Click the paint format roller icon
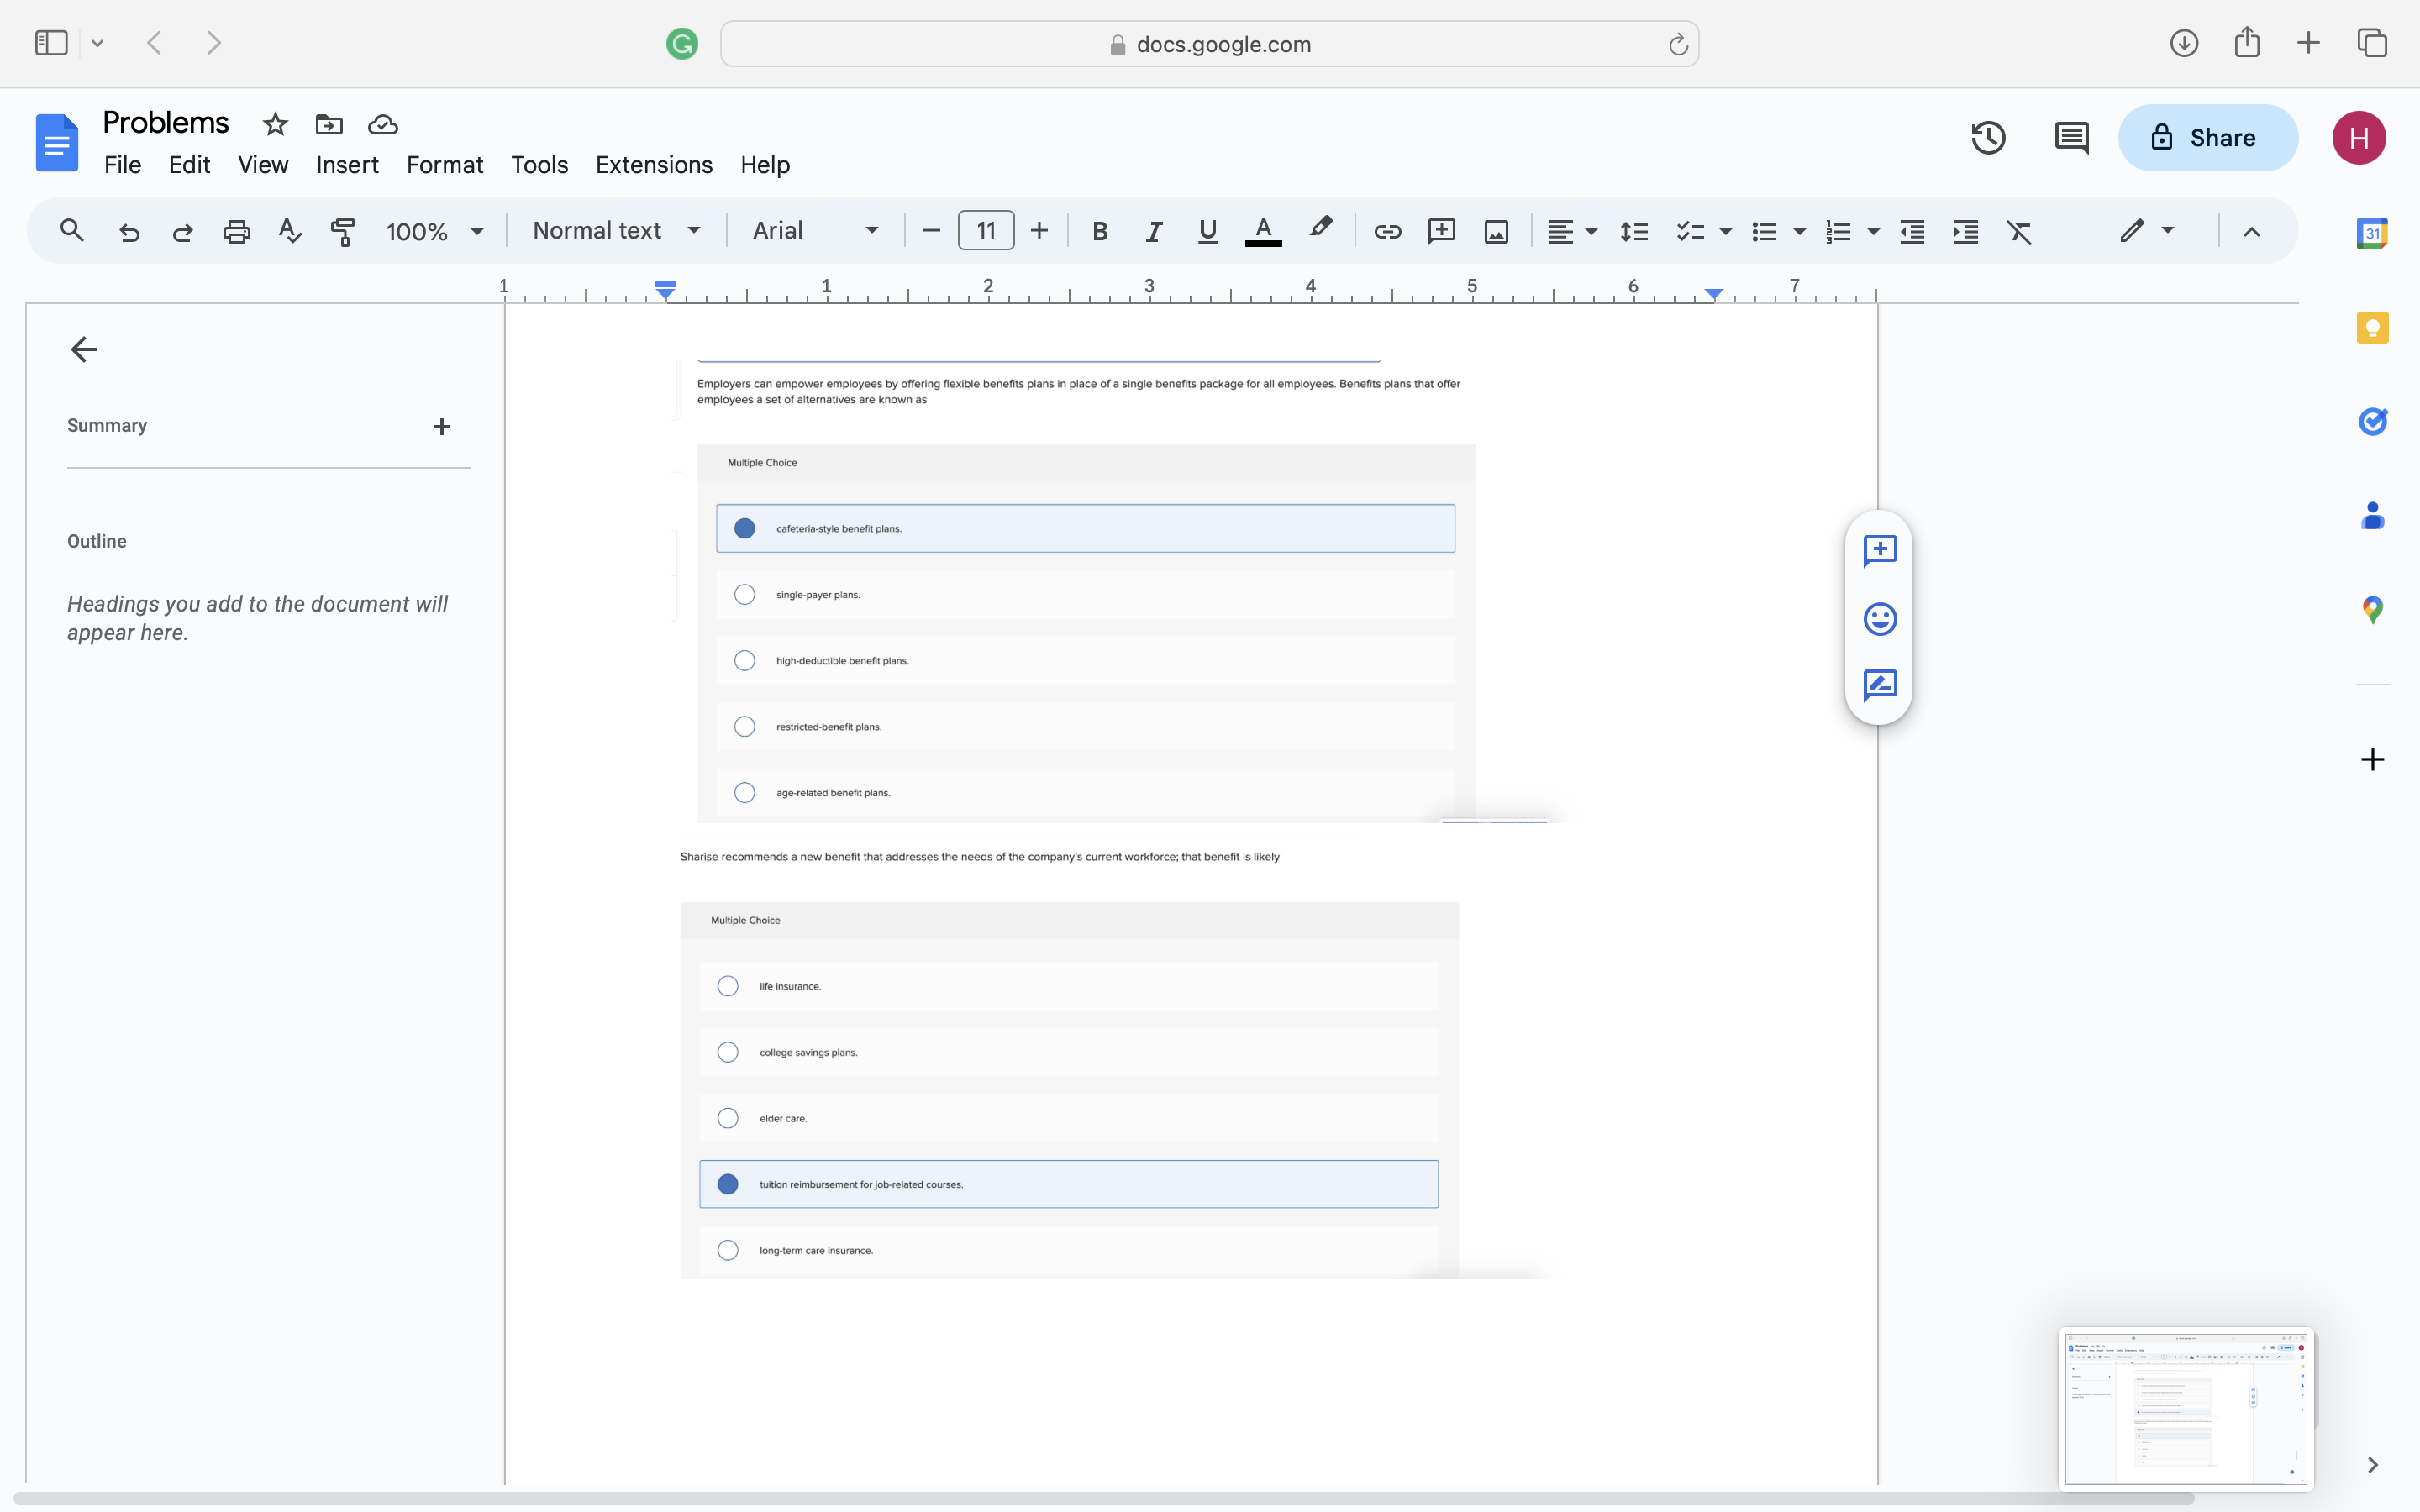This screenshot has height=1512, width=2420. tap(343, 231)
